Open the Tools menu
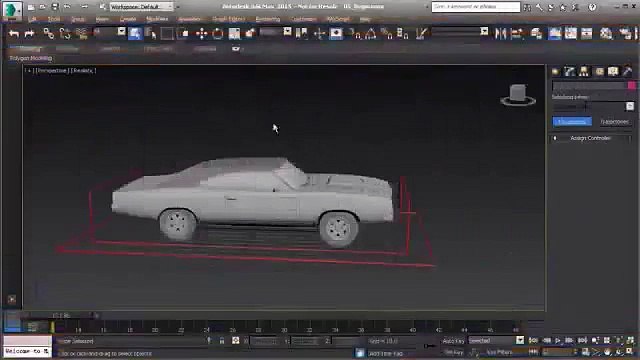The height and width of the screenshot is (360, 640). point(54,19)
